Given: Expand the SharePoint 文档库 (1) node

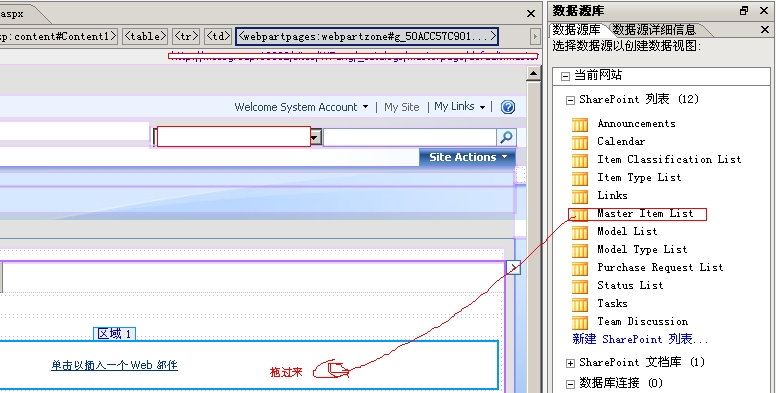Looking at the screenshot, I should point(570,363).
